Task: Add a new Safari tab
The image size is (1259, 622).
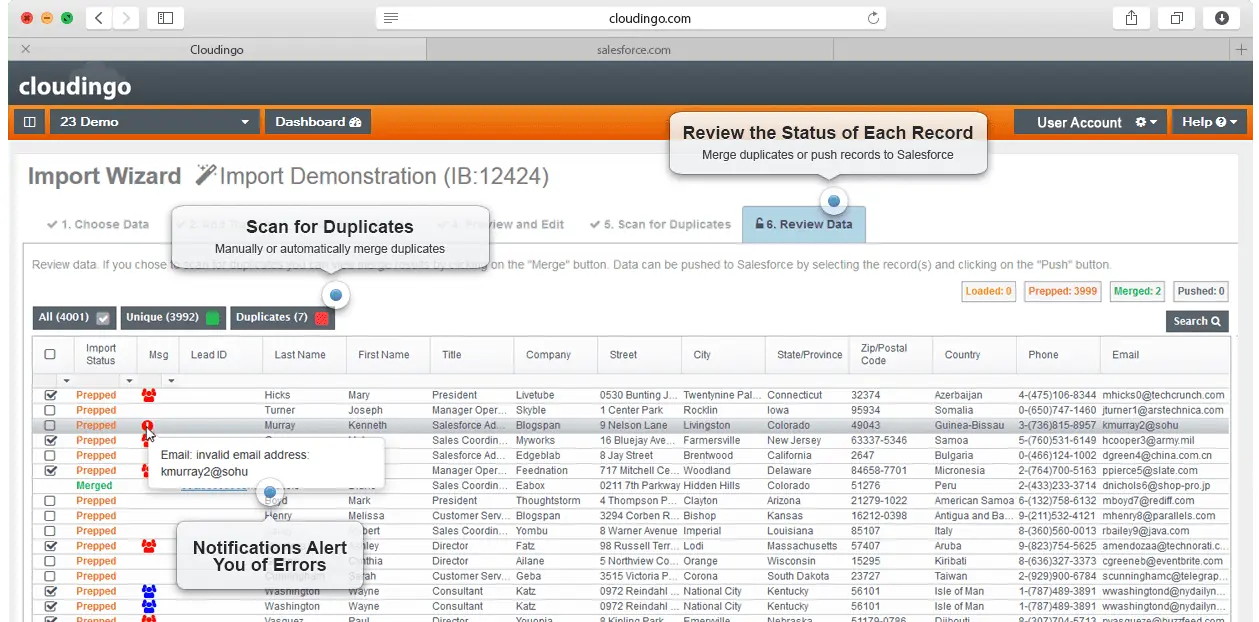Action: pos(1241,49)
